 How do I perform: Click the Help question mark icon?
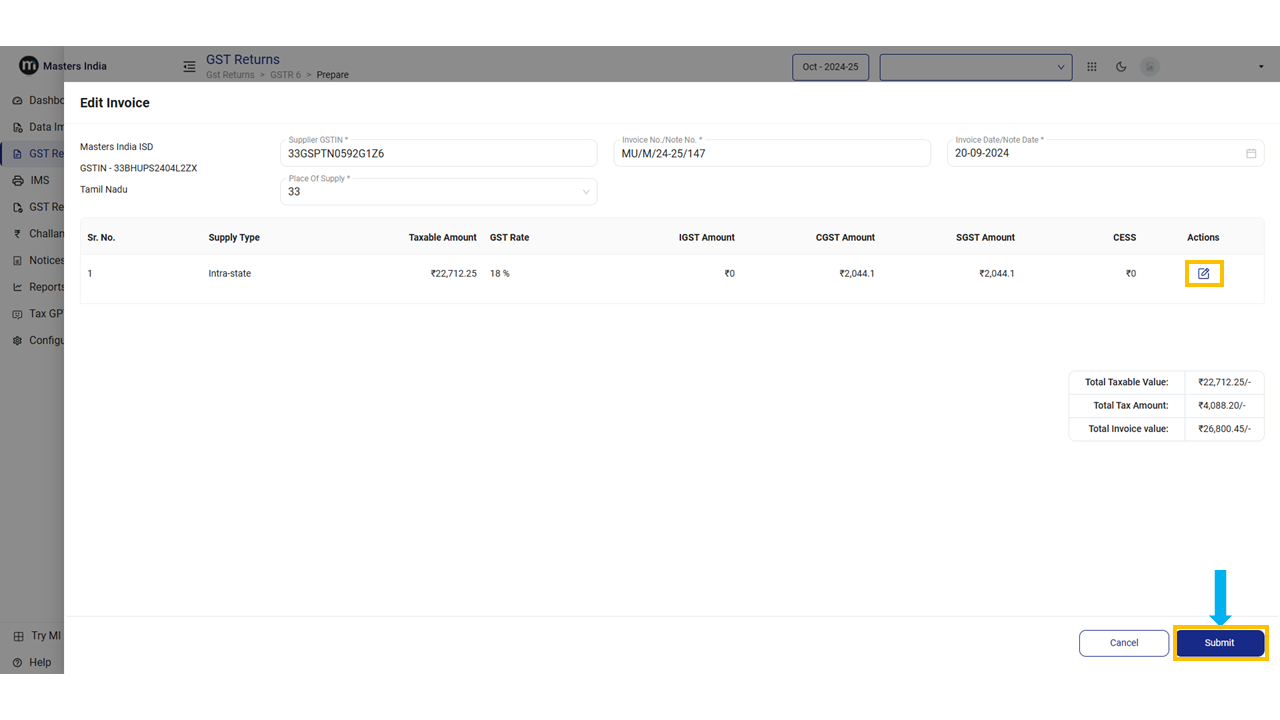[x=18, y=662]
